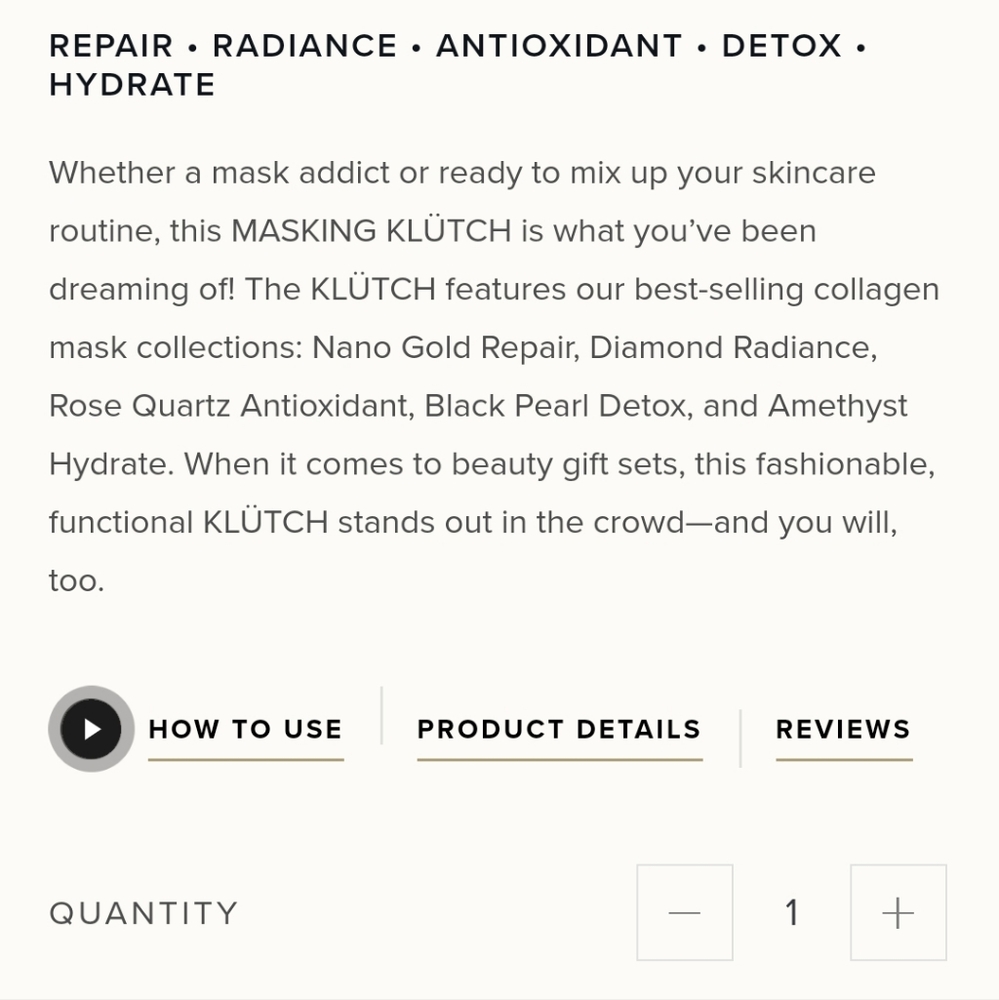This screenshot has width=999, height=1000.
Task: Open the PRODUCT DETAILS section
Action: point(559,730)
